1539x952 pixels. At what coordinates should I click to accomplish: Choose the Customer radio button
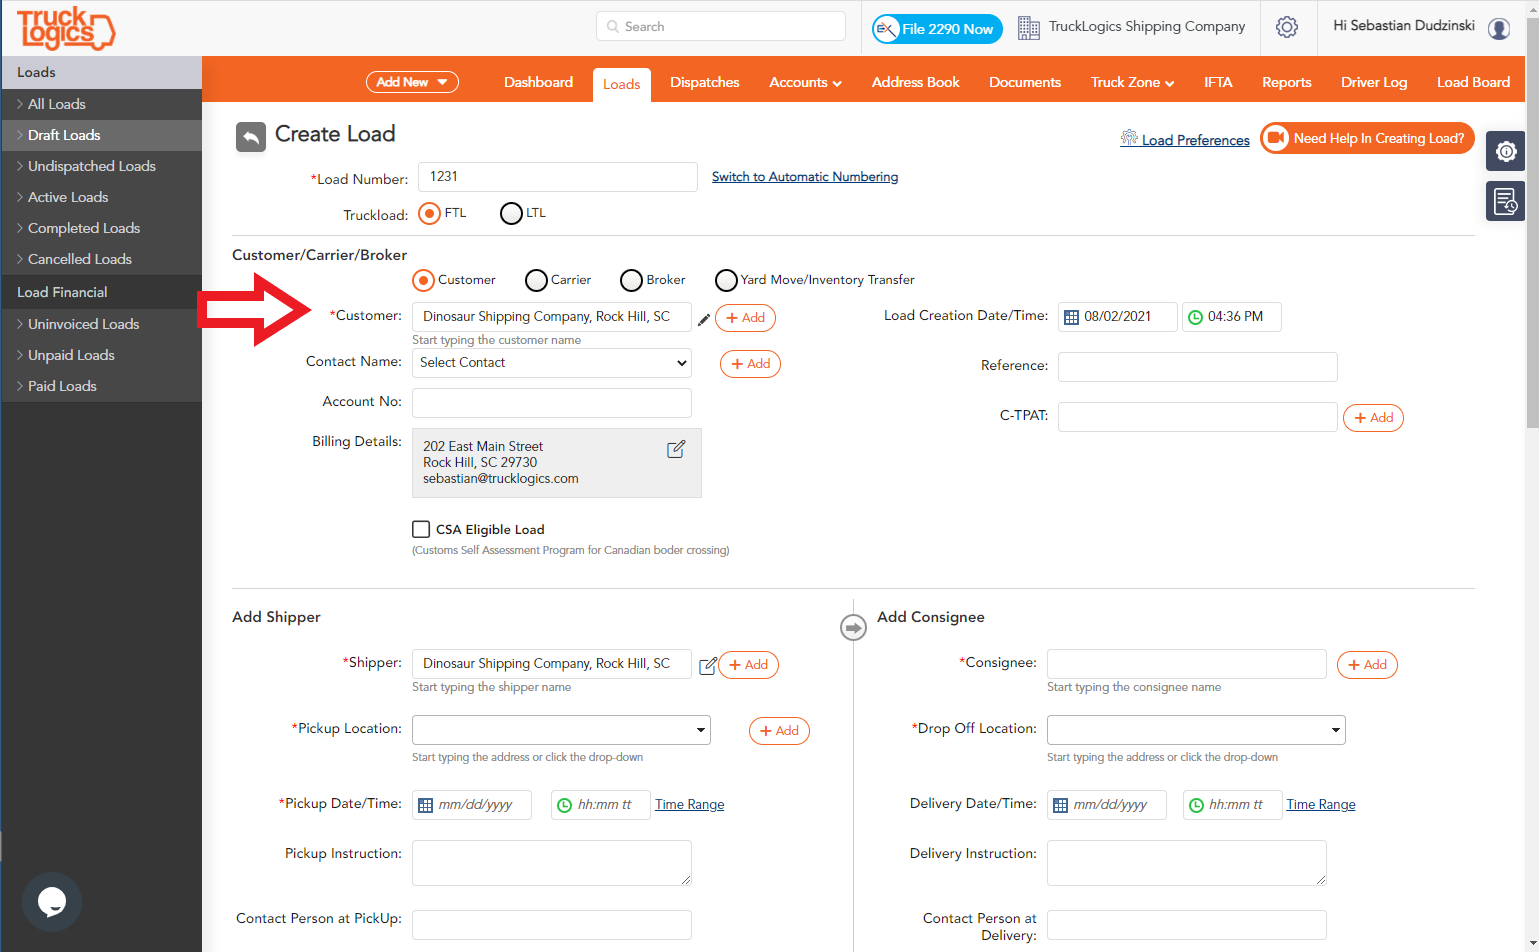coord(423,280)
